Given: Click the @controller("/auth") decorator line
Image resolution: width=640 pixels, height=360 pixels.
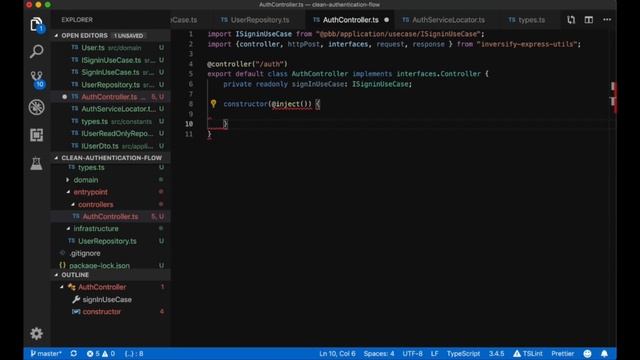Looking at the screenshot, I should point(247,64).
